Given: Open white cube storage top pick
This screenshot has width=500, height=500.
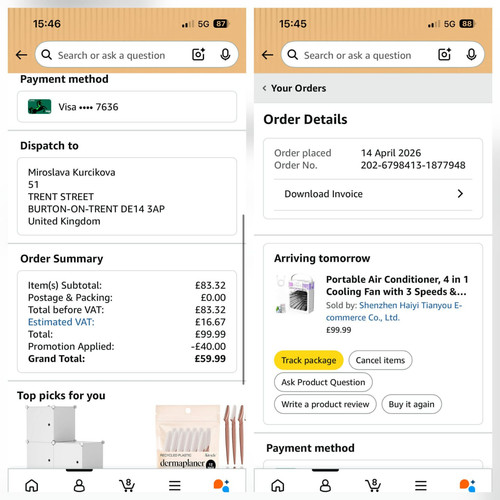Looking at the screenshot, I should click(x=65, y=436).
